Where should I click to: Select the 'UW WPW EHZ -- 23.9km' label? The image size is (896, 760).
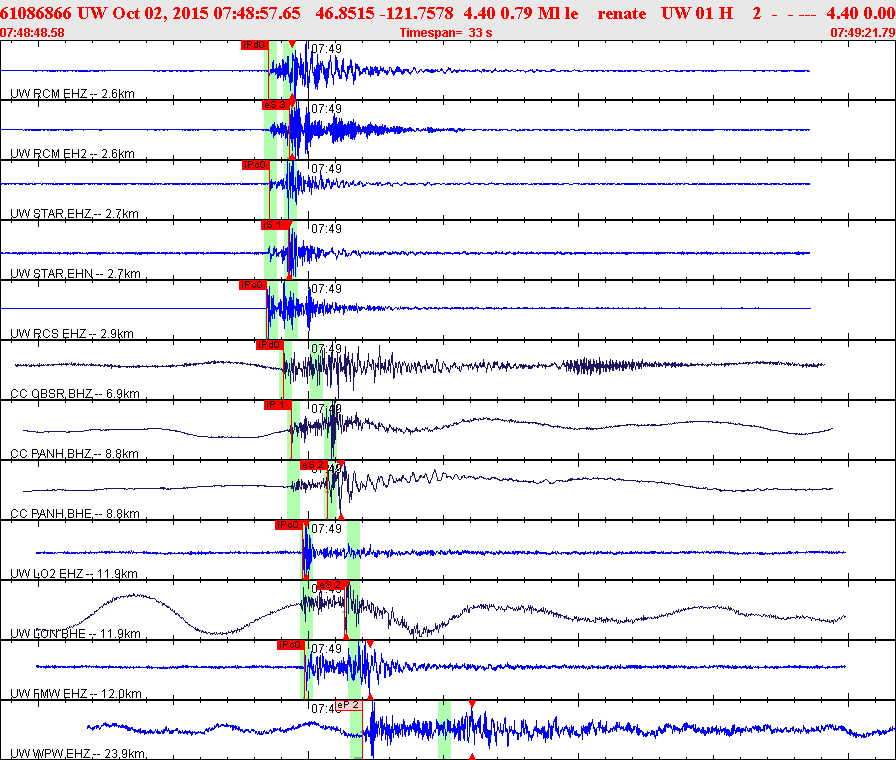coord(78,754)
